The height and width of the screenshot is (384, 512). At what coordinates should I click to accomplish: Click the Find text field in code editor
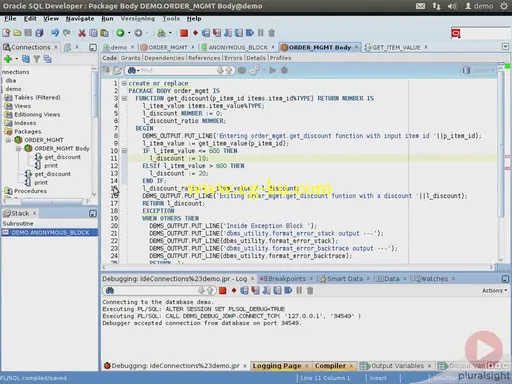point(178,71)
